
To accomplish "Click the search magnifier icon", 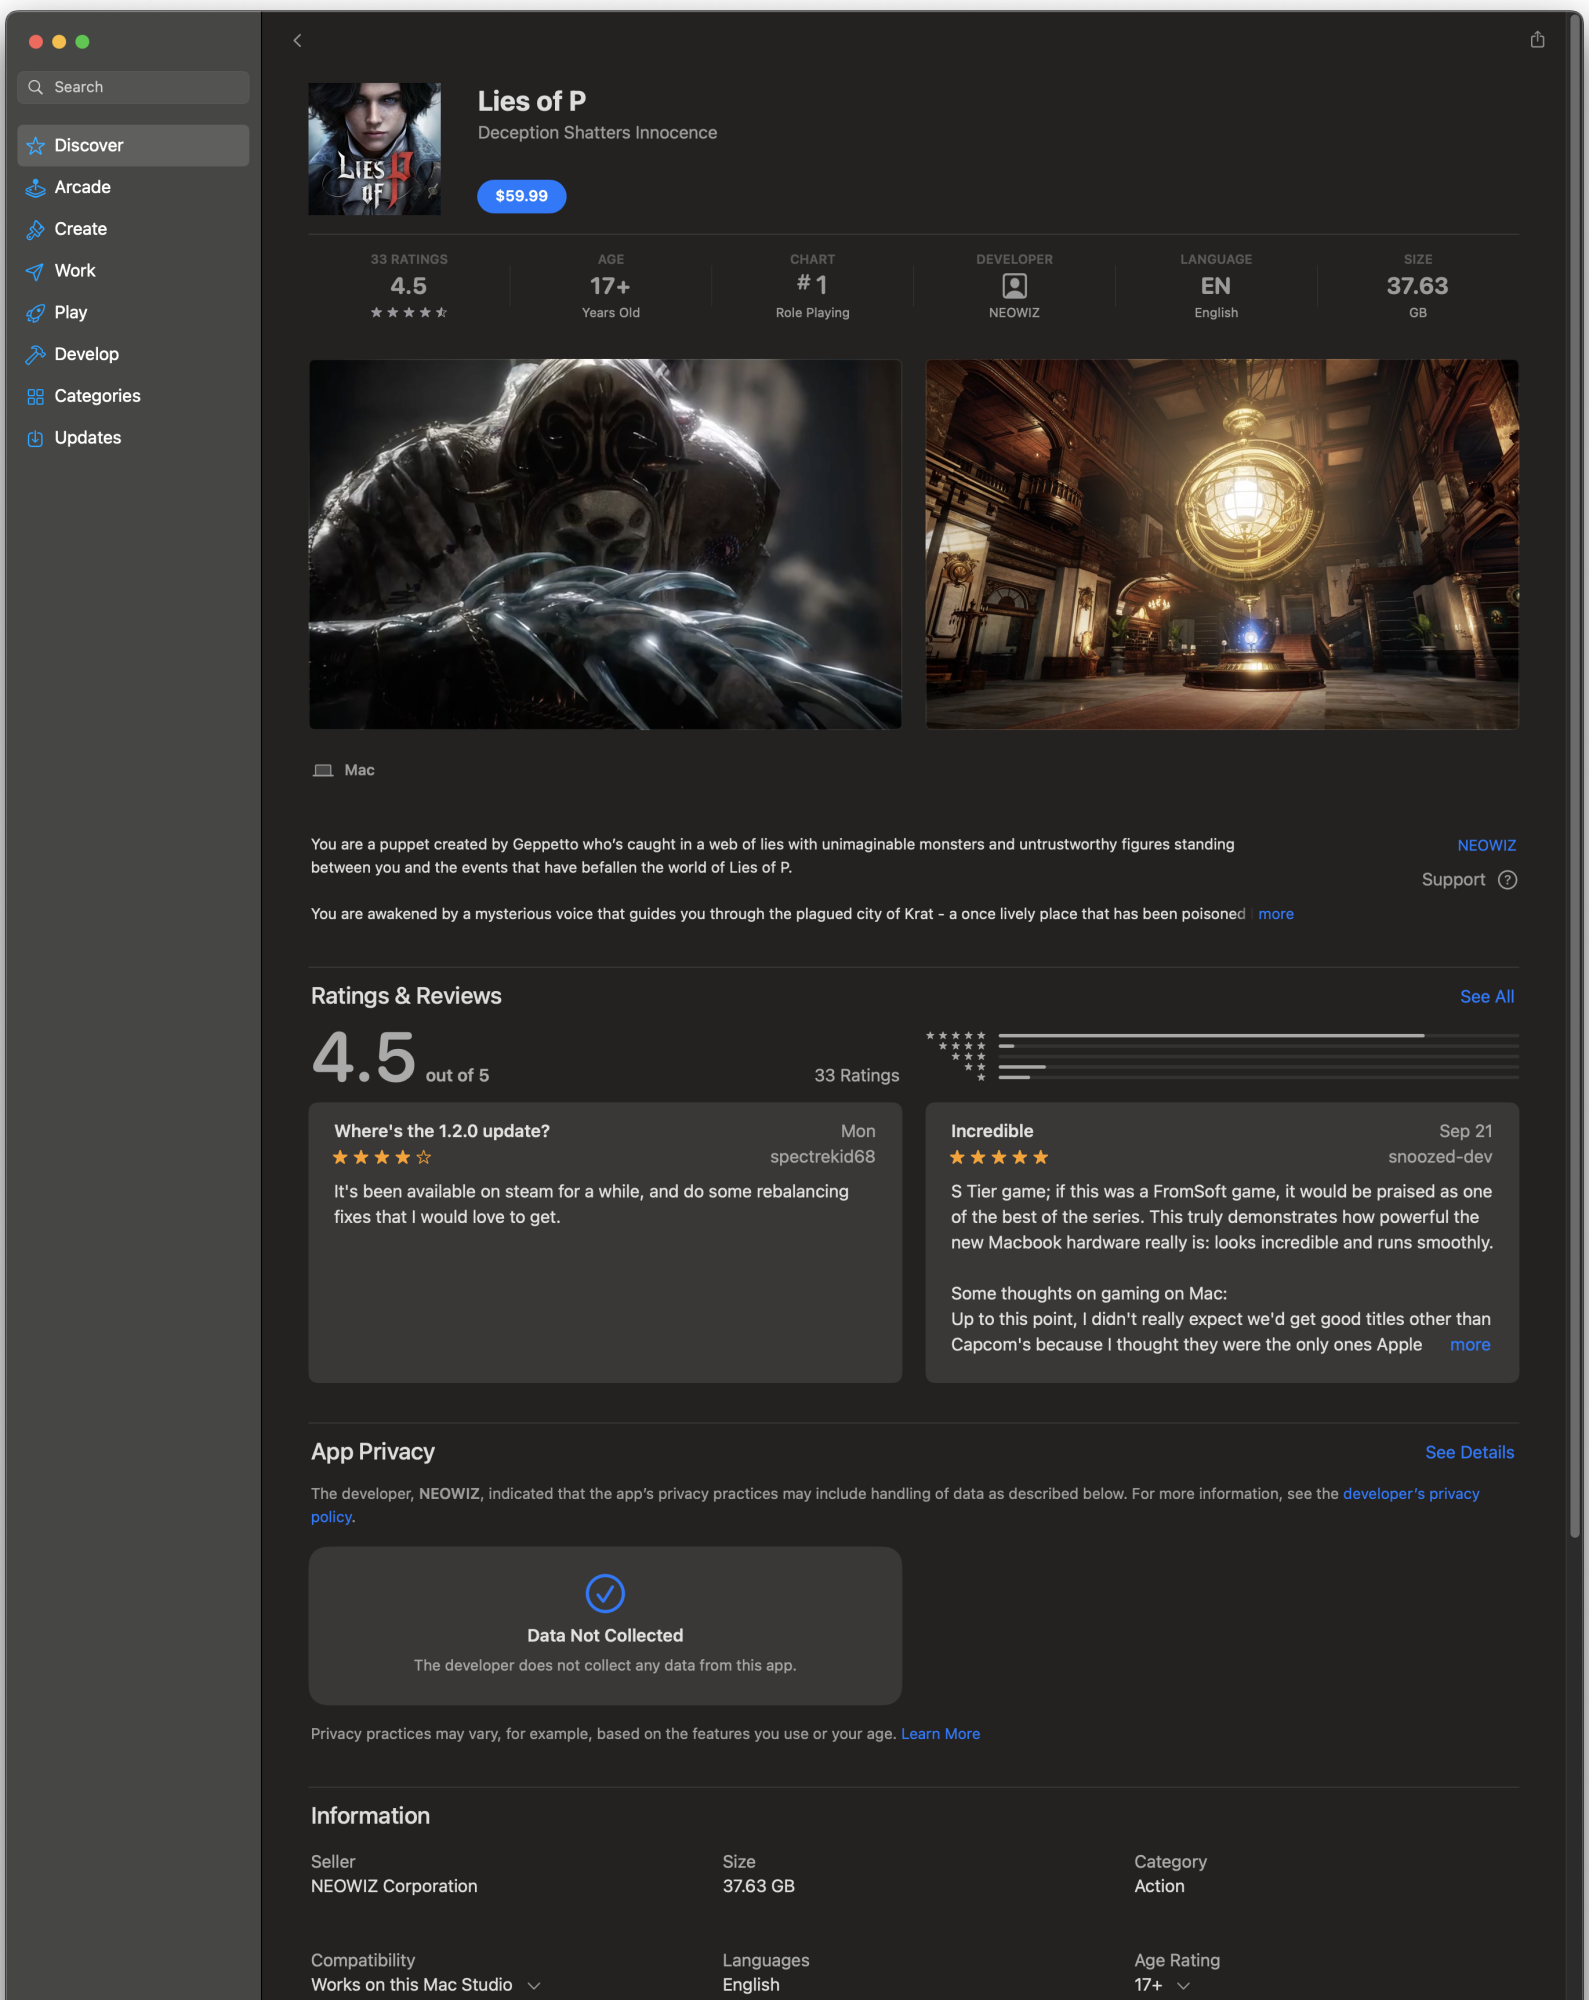I will 36,87.
